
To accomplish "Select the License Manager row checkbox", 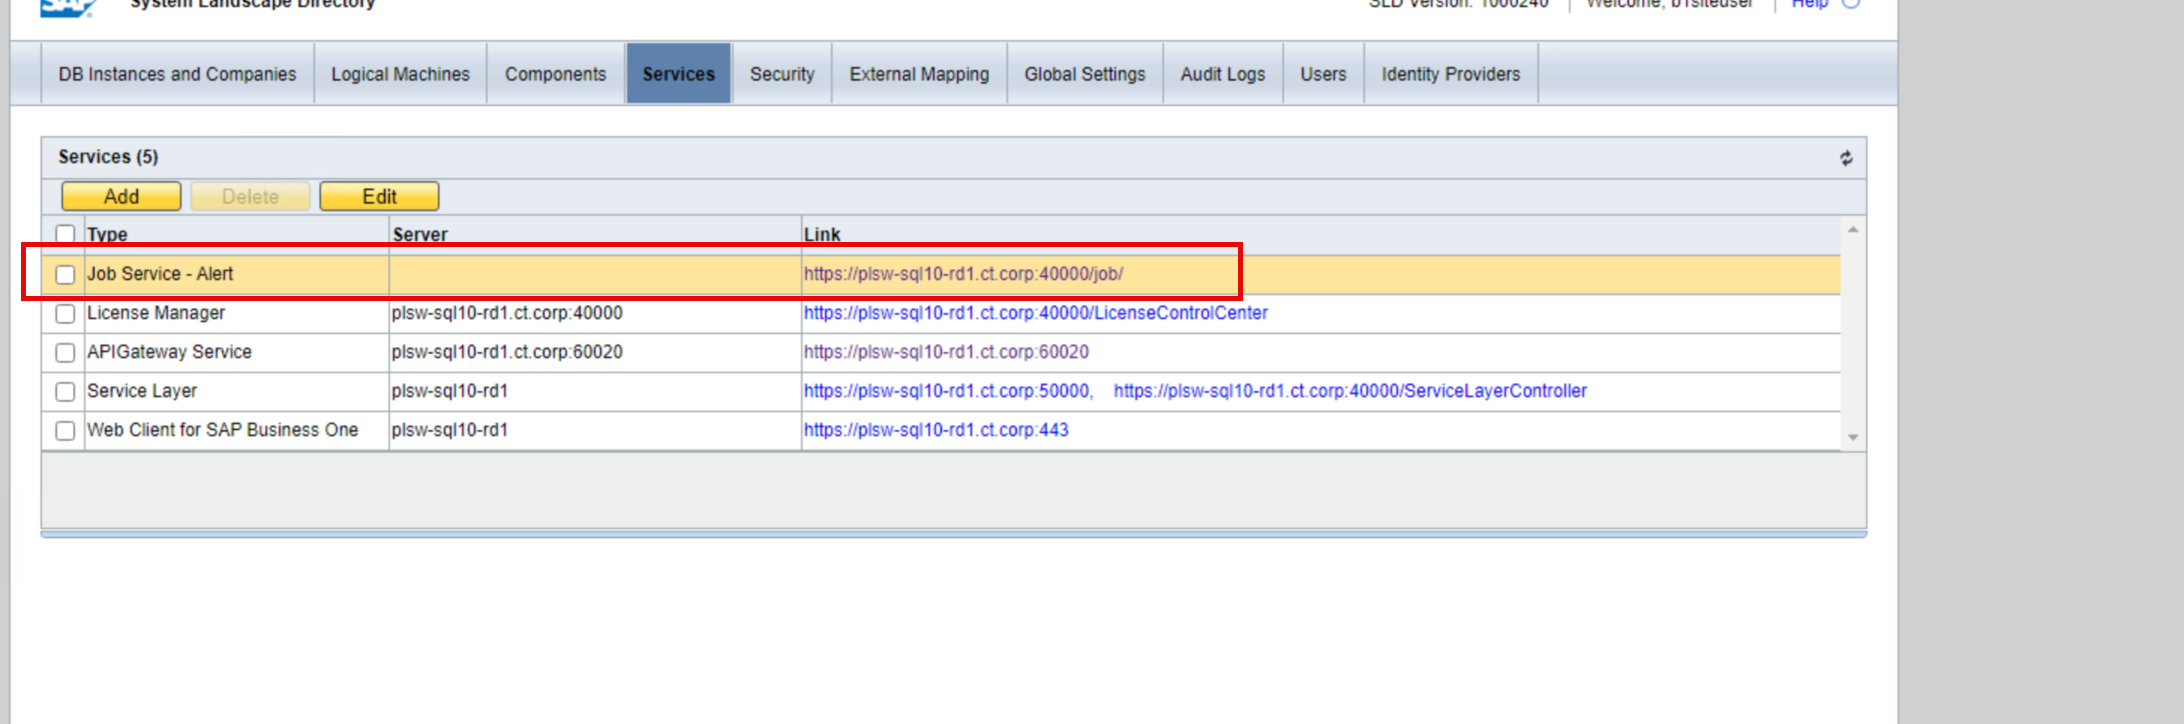I will pyautogui.click(x=65, y=314).
